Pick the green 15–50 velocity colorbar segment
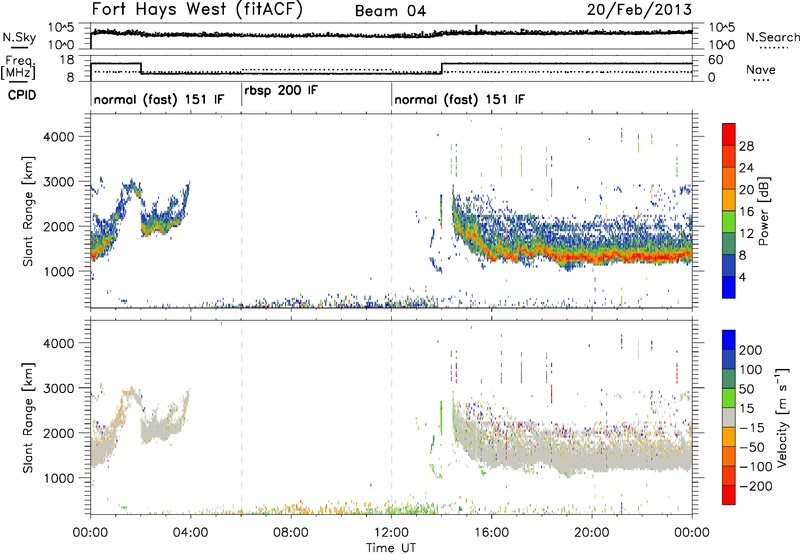 point(729,398)
